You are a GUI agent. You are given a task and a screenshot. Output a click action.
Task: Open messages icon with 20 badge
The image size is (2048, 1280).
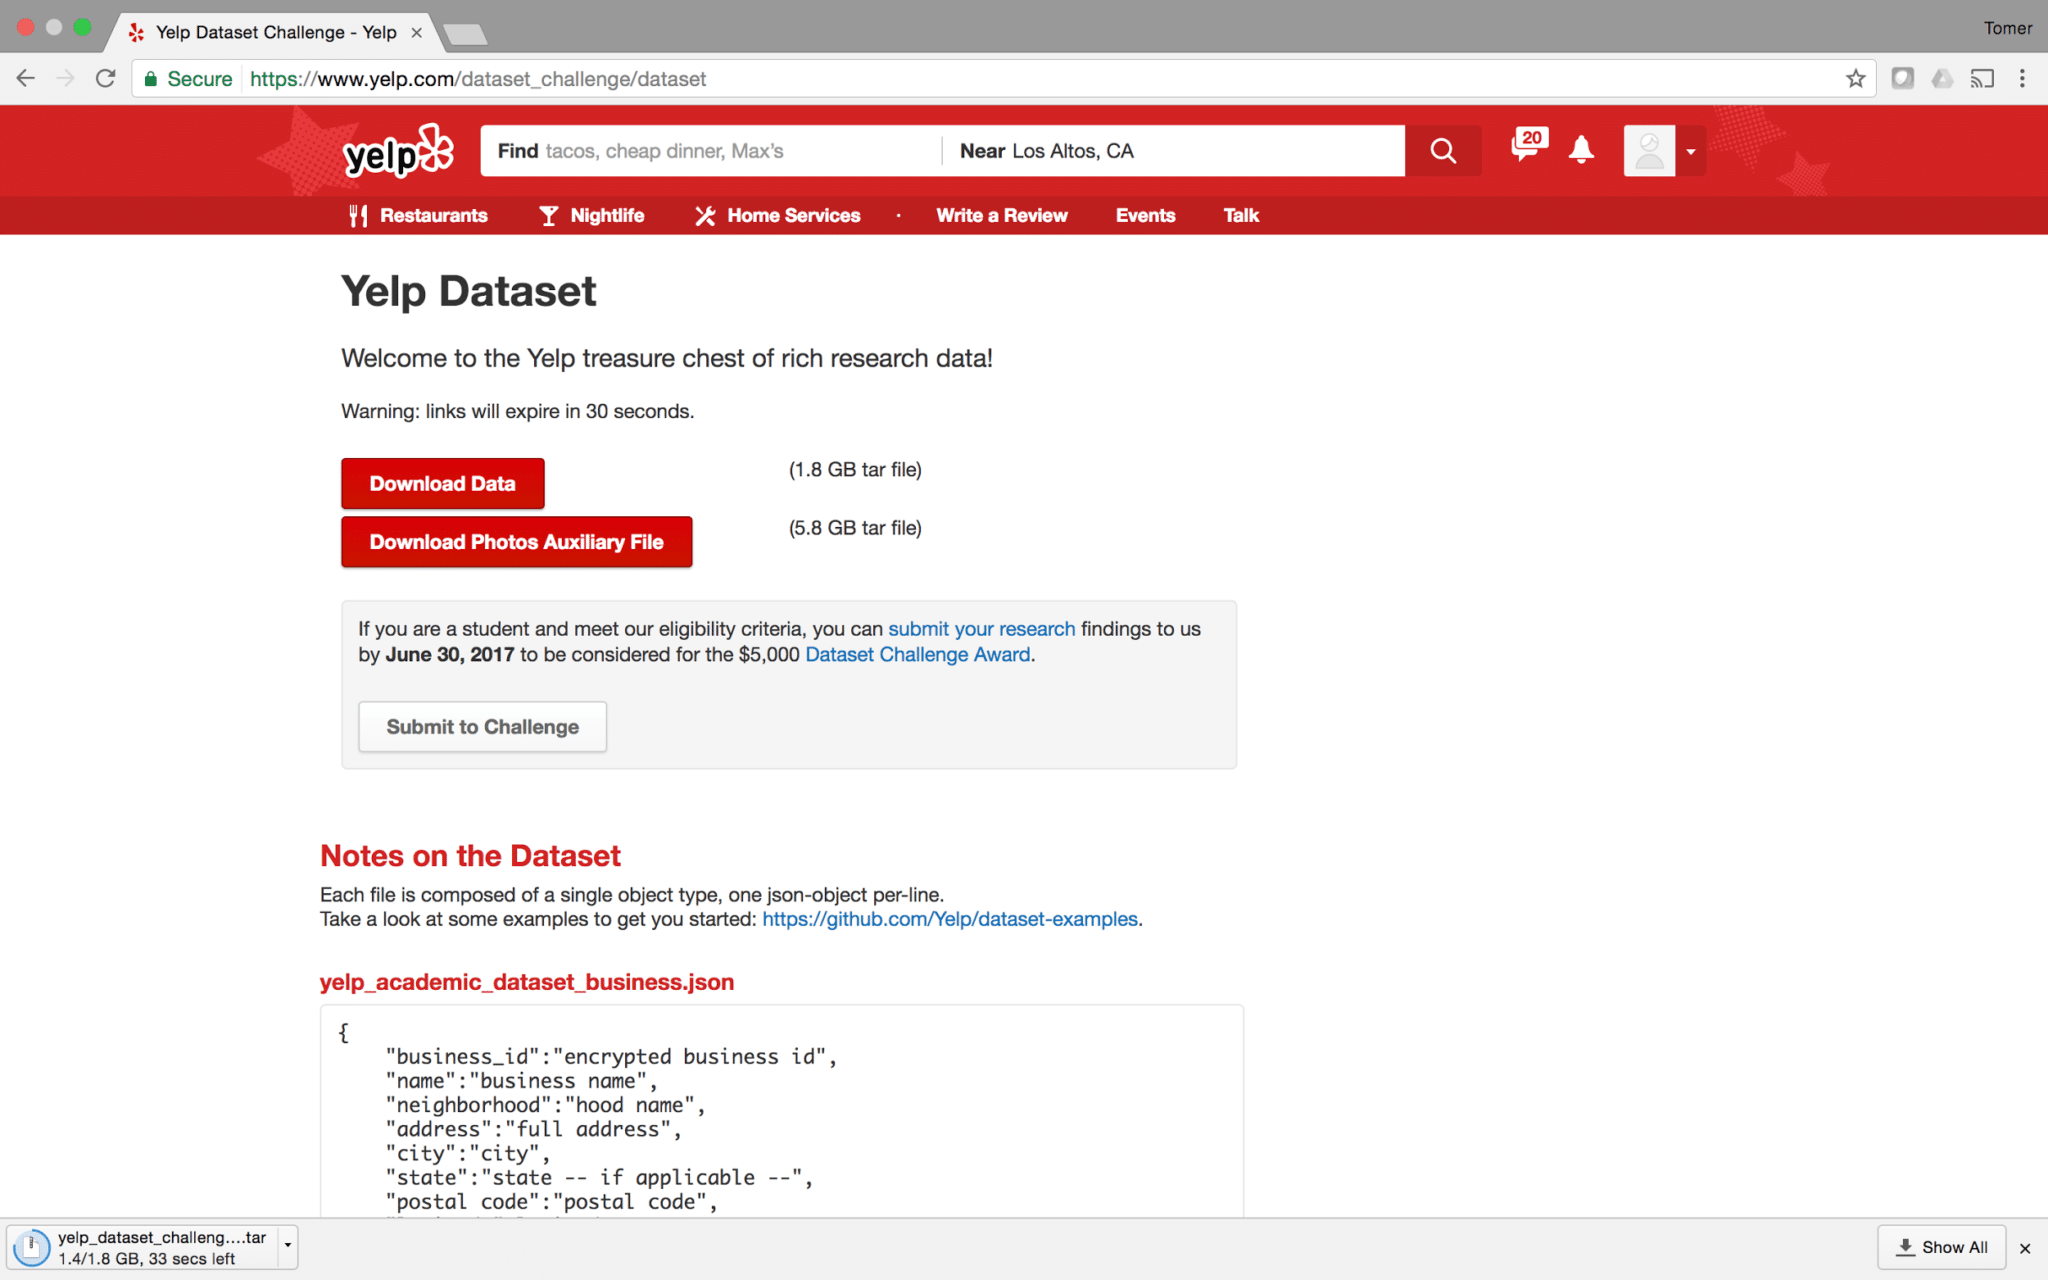click(1526, 148)
